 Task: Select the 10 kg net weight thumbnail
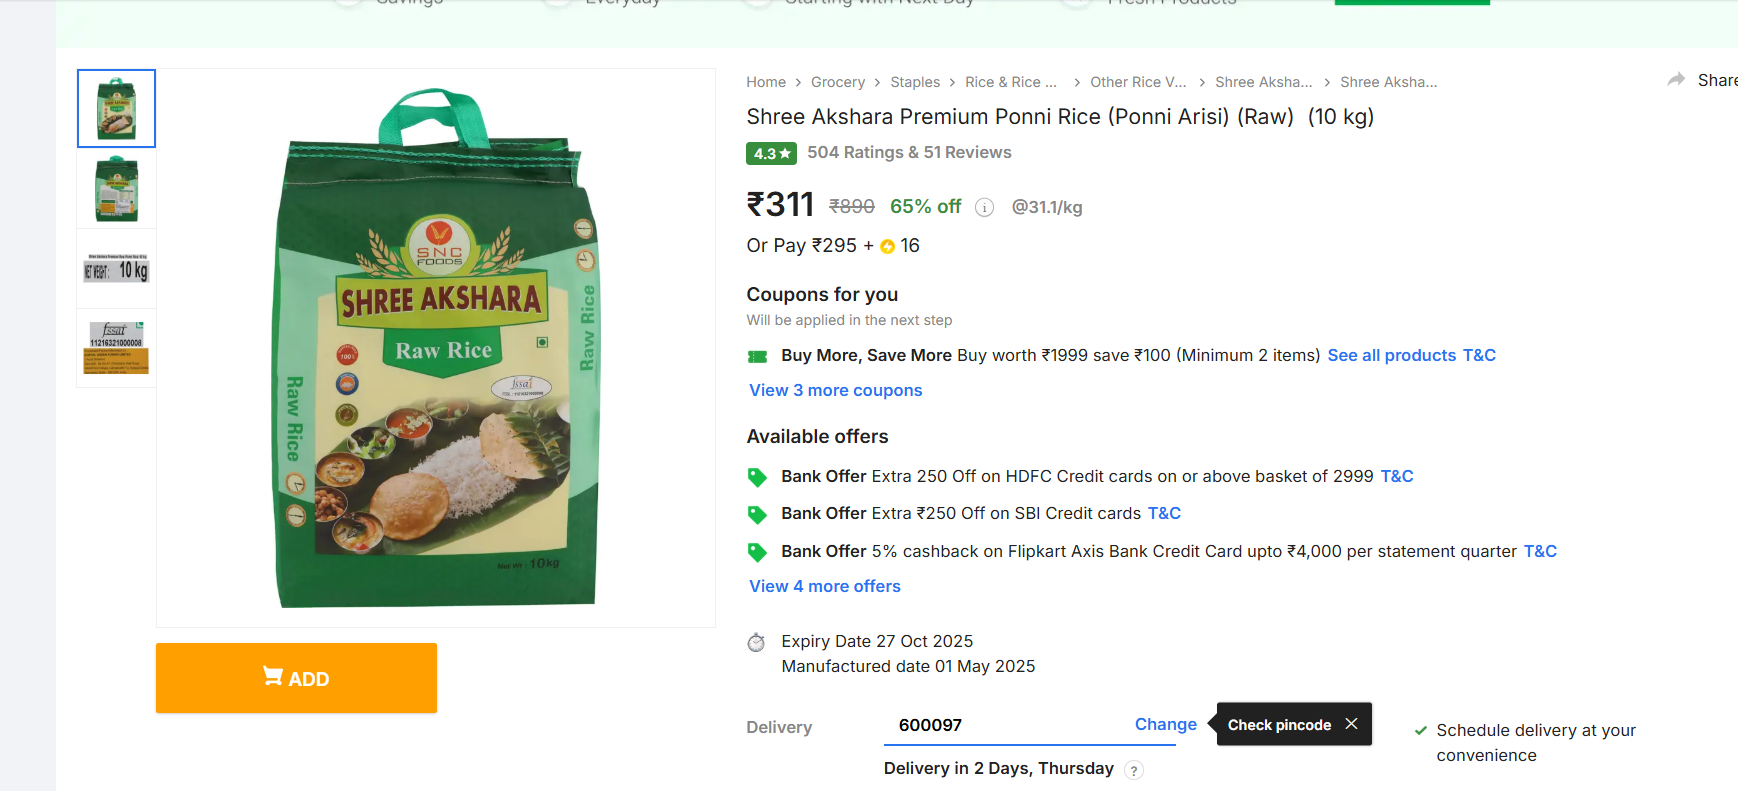point(116,269)
